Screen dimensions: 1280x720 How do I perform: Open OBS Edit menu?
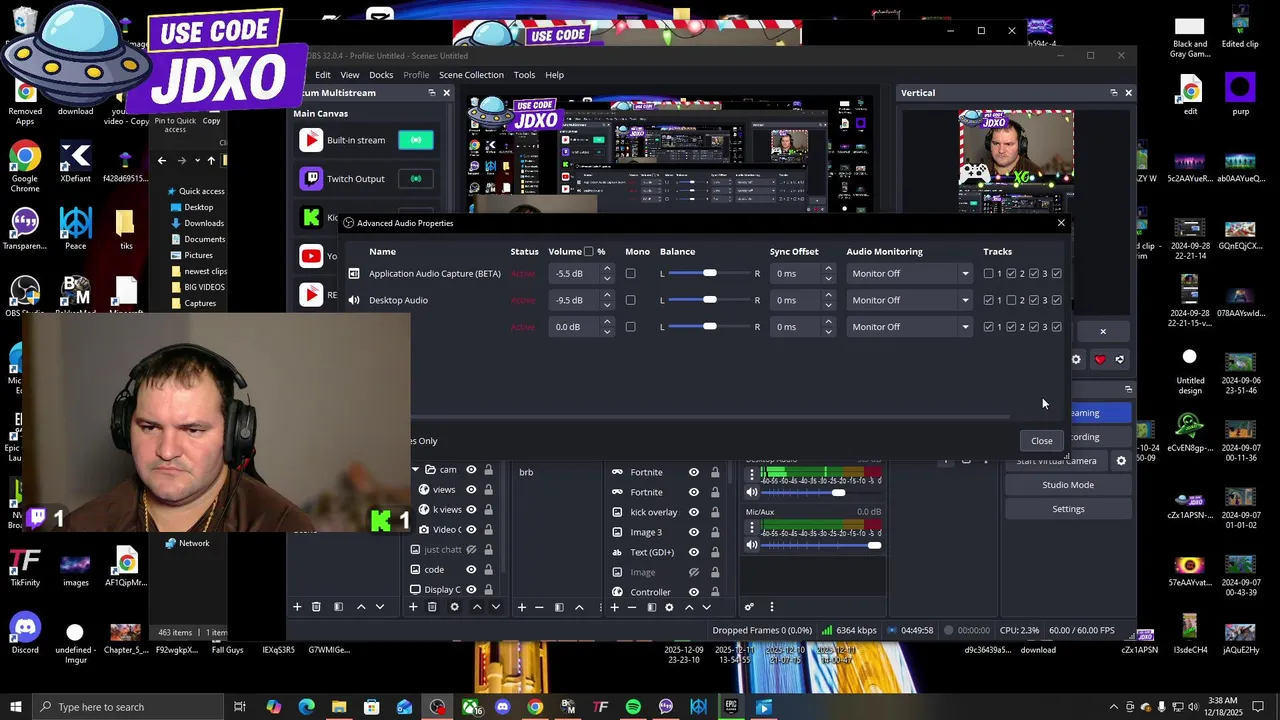click(323, 75)
